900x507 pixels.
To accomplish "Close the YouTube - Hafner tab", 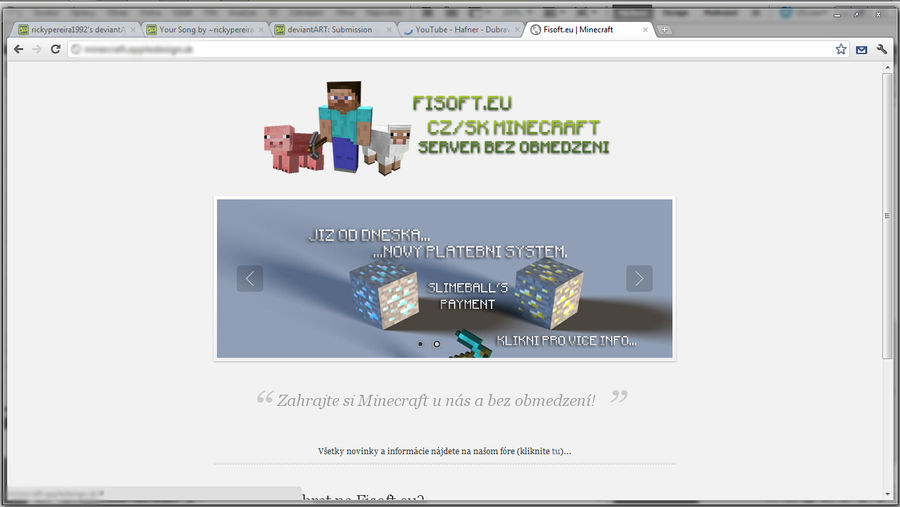I will coord(517,29).
